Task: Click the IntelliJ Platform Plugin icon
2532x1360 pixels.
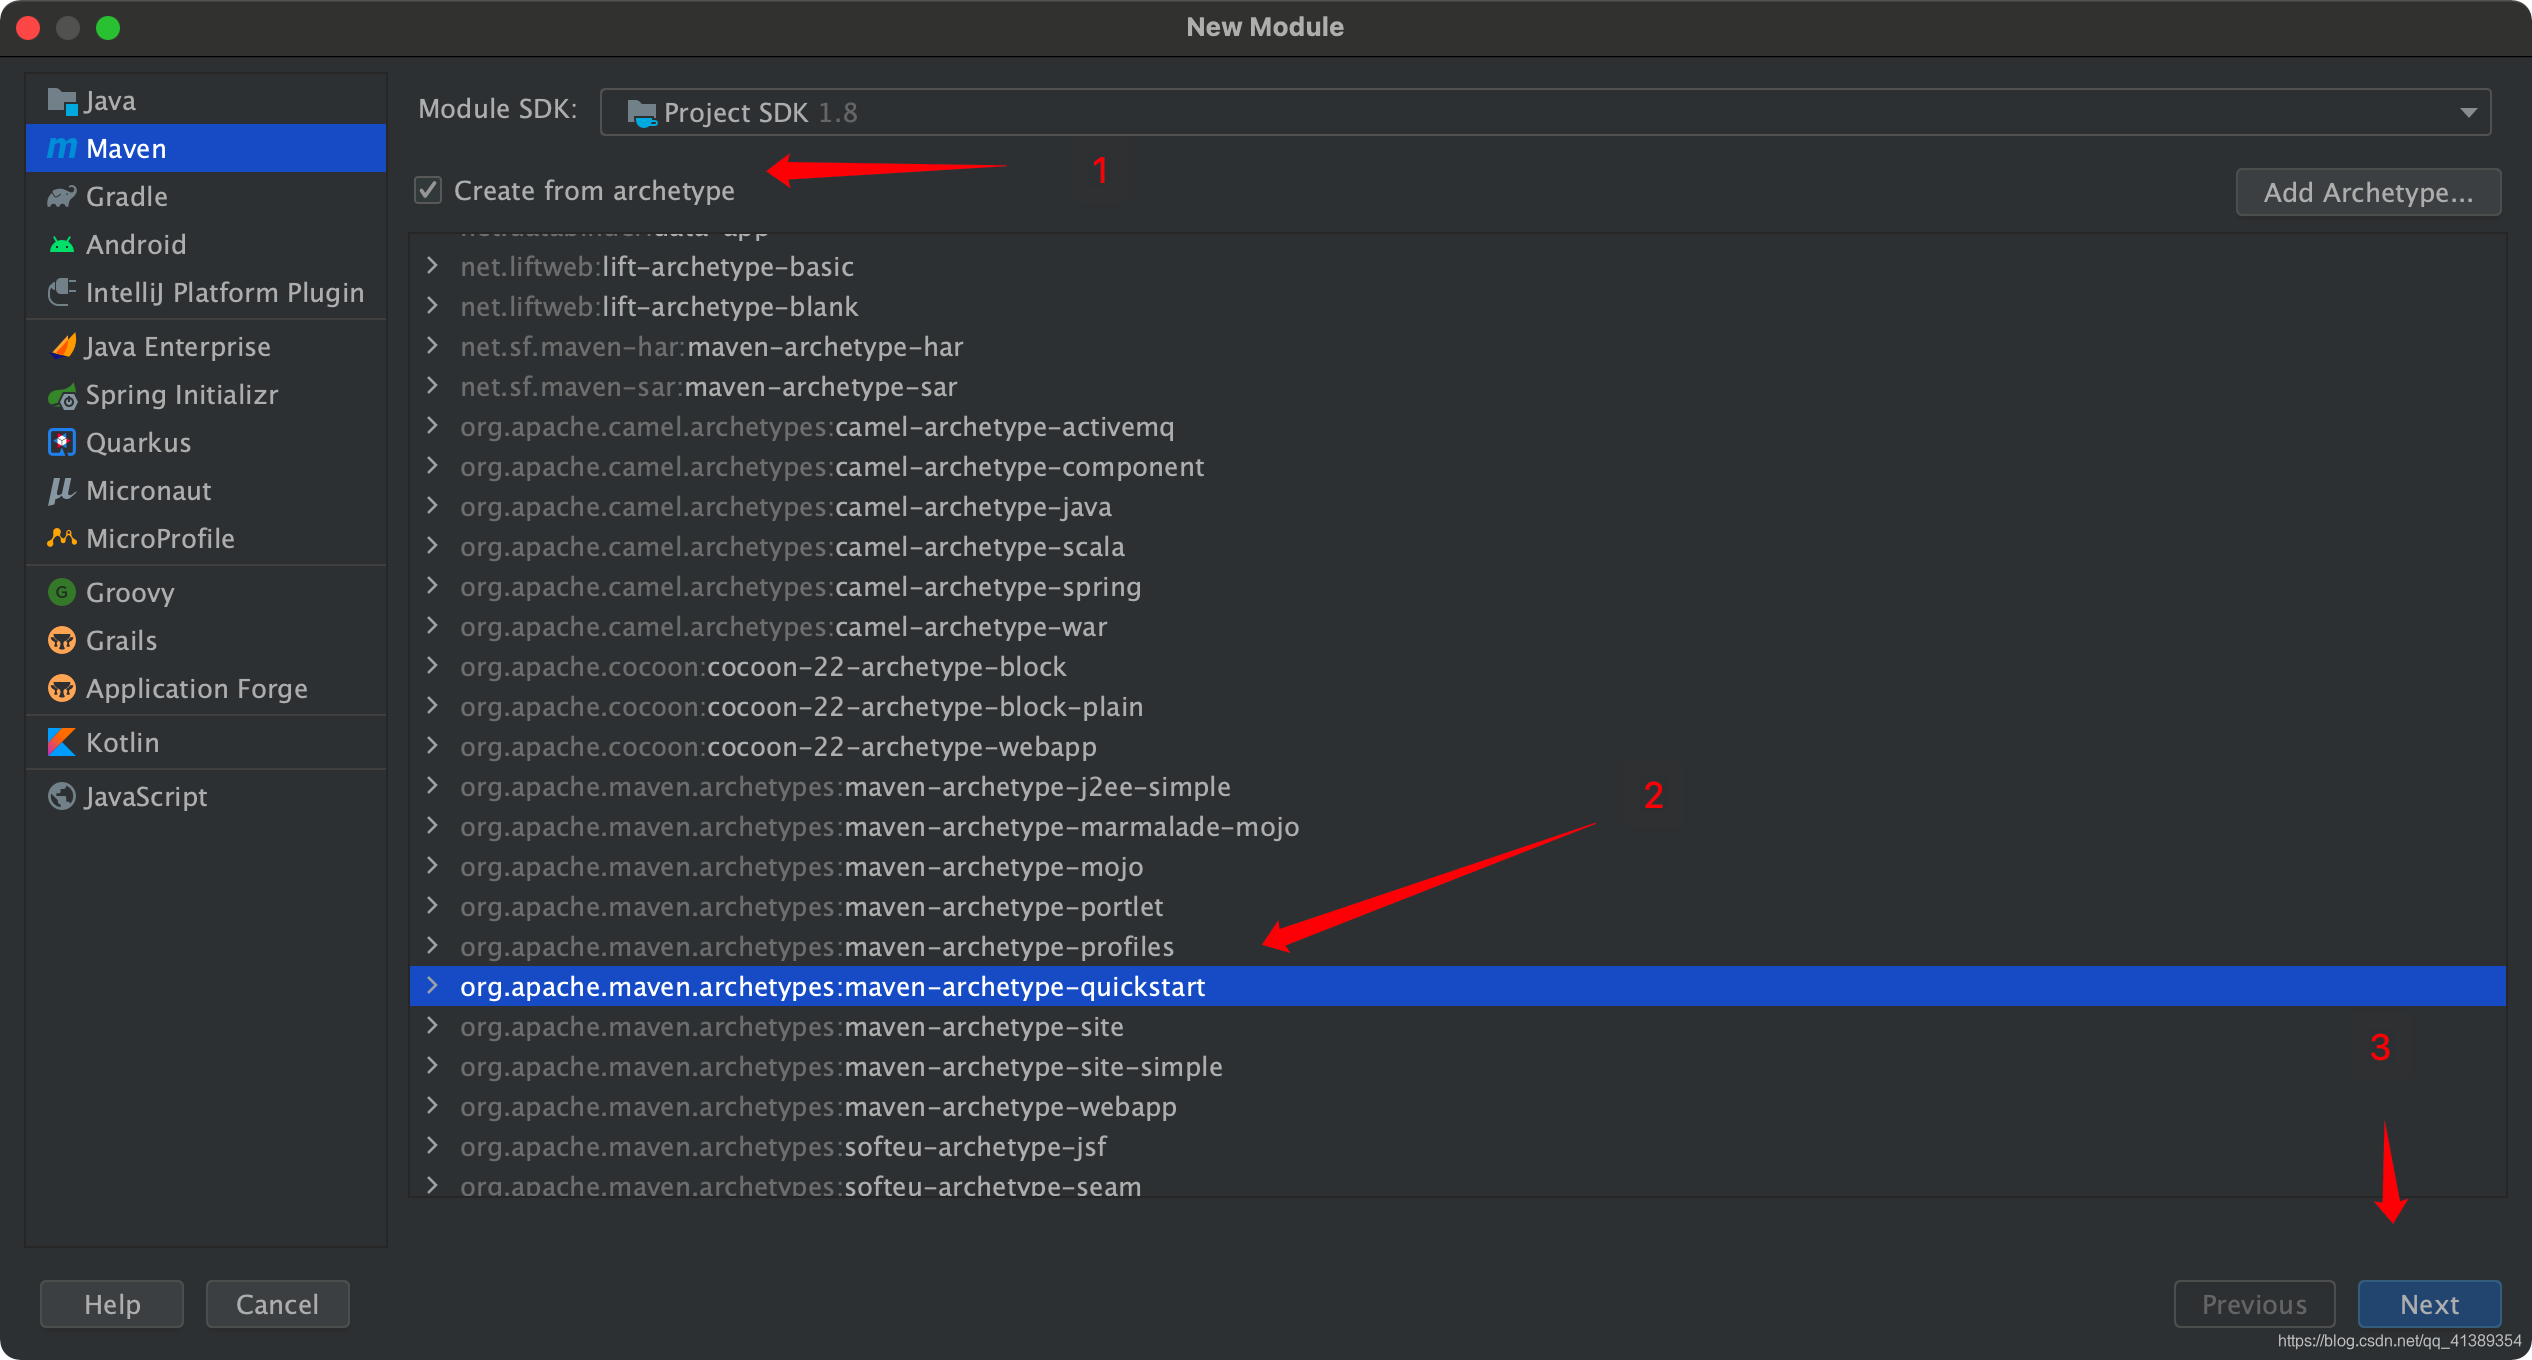Action: tap(62, 292)
